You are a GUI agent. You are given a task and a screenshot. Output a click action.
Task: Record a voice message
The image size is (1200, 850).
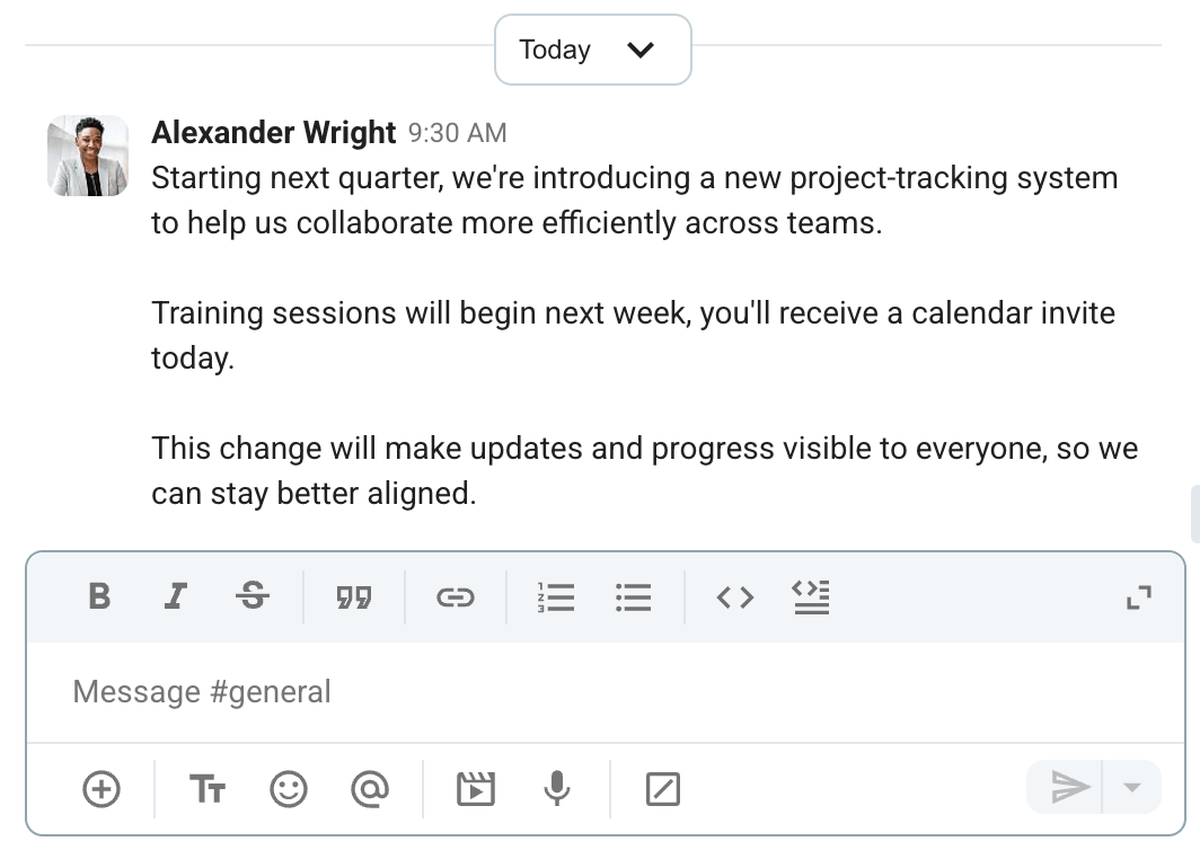point(557,788)
